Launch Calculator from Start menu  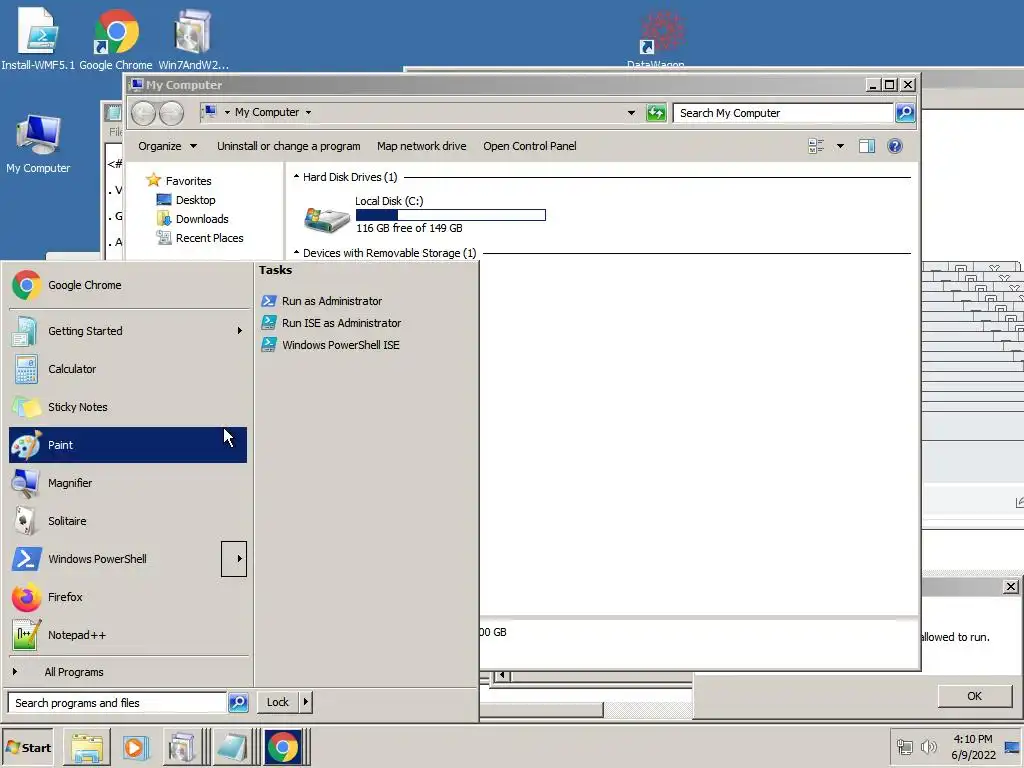[127, 369]
